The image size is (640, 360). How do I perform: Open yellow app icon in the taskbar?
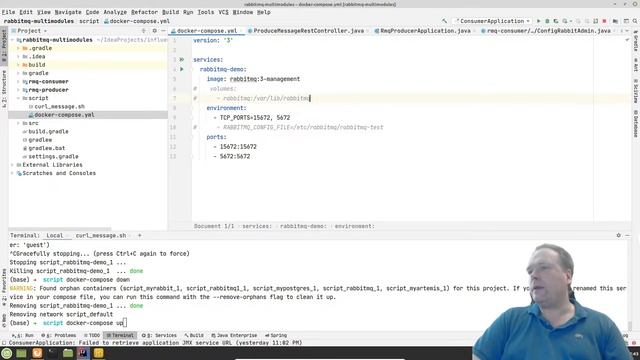(98, 353)
